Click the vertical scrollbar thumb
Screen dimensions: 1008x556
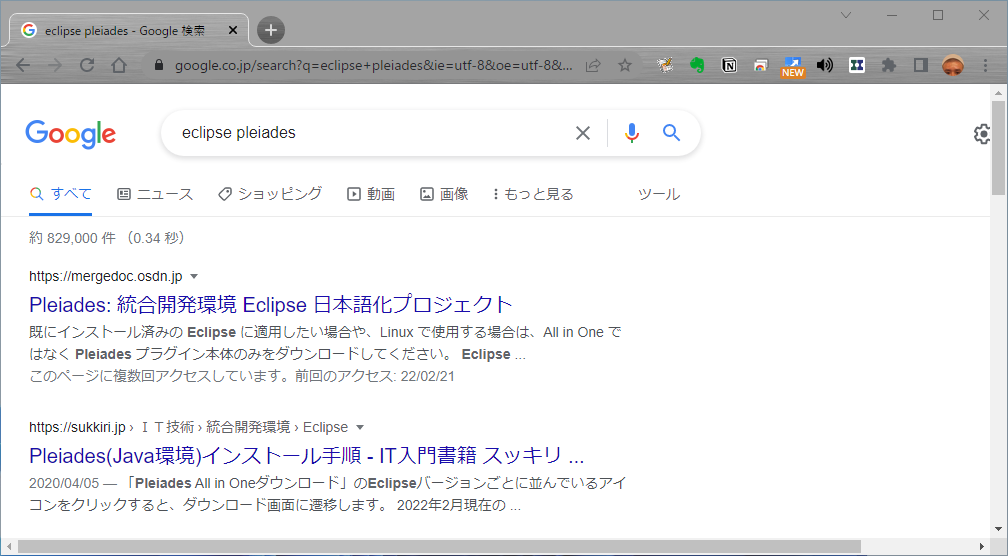tap(998, 148)
